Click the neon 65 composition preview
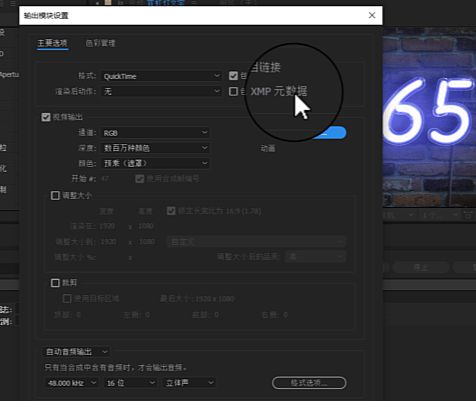Screen dimensions: 476x401 (429, 117)
